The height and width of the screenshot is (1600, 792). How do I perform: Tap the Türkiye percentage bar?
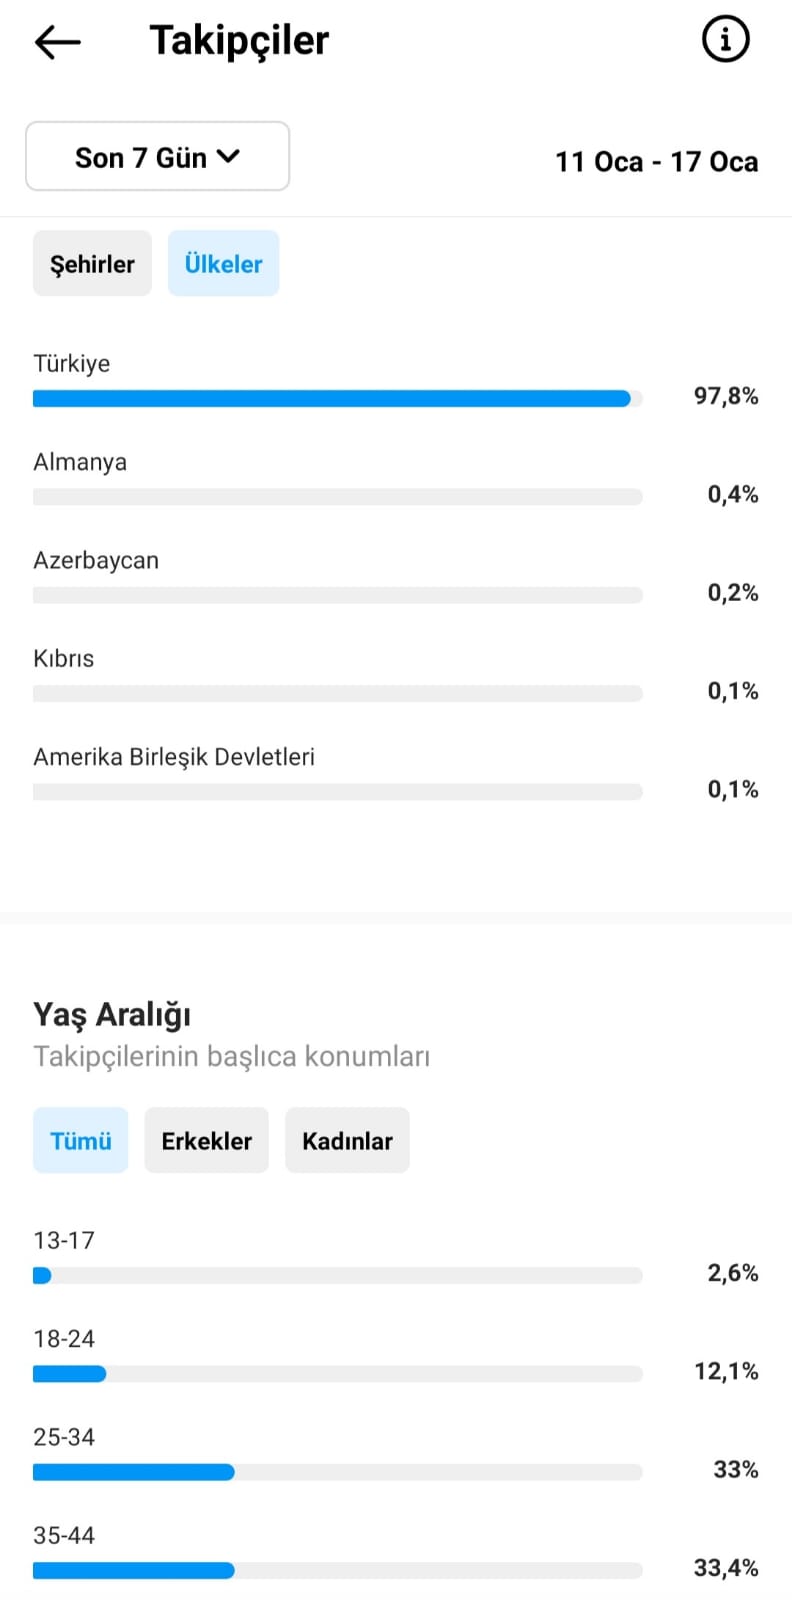337,398
